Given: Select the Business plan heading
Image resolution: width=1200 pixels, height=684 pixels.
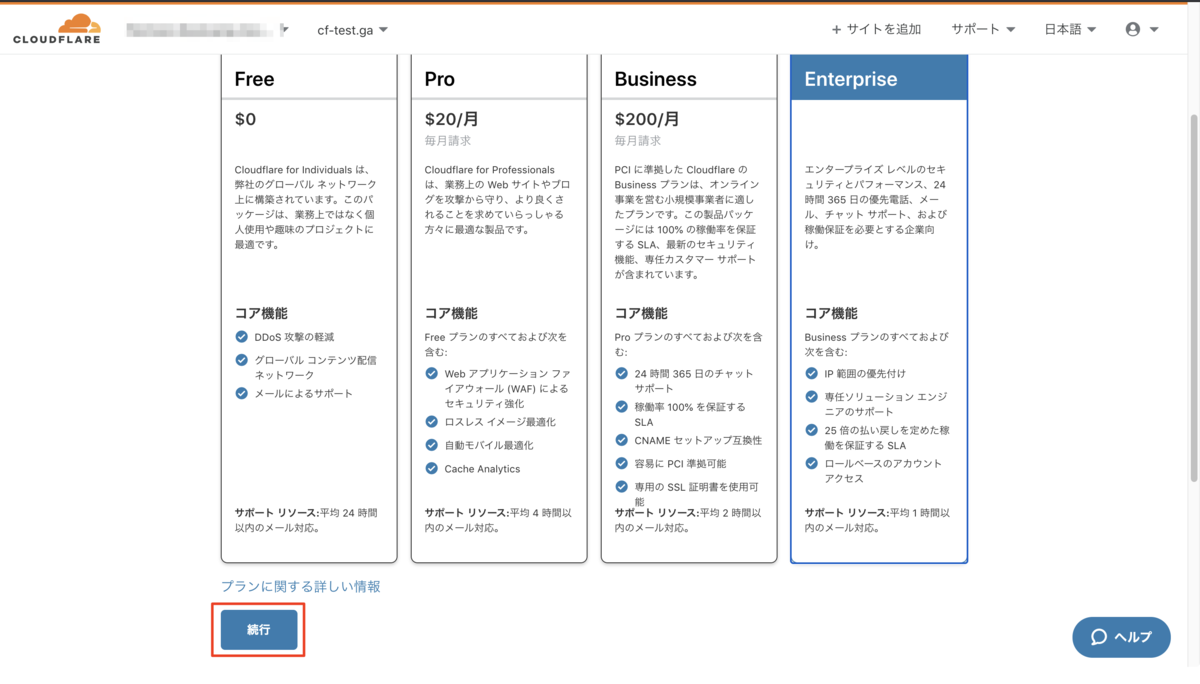Looking at the screenshot, I should point(655,79).
